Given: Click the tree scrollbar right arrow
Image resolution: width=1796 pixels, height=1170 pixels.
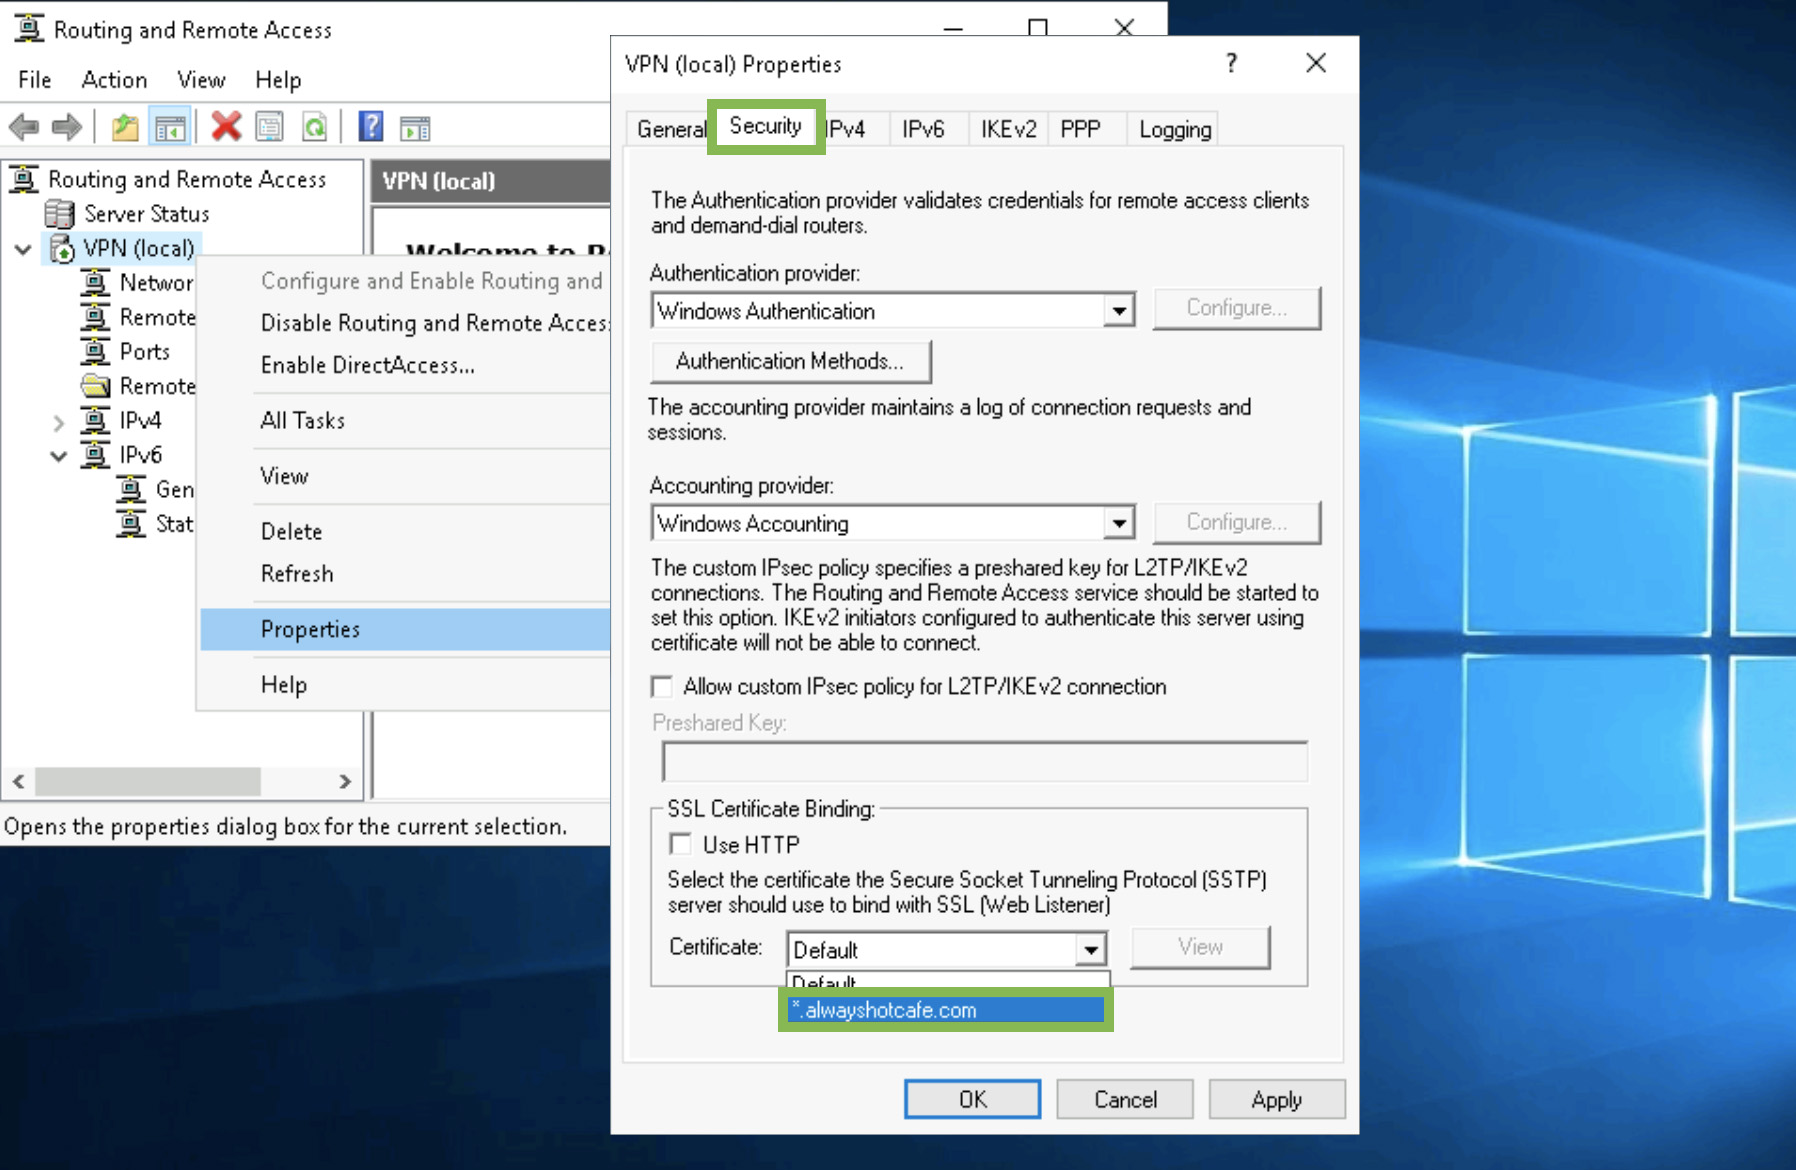Looking at the screenshot, I should tap(345, 781).
